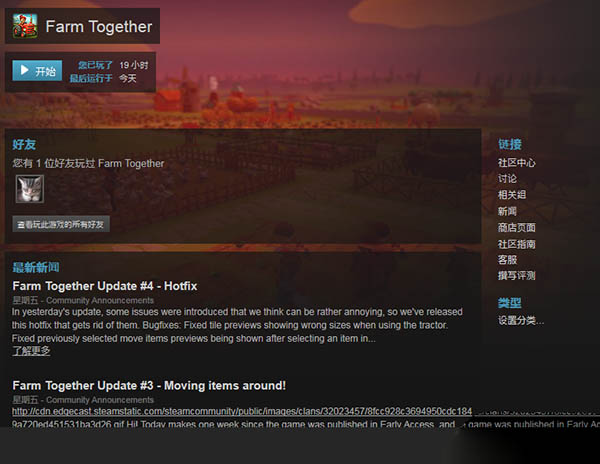The image size is (600, 464).
Task: Visit the 商店页面 store page
Action: pos(517,228)
